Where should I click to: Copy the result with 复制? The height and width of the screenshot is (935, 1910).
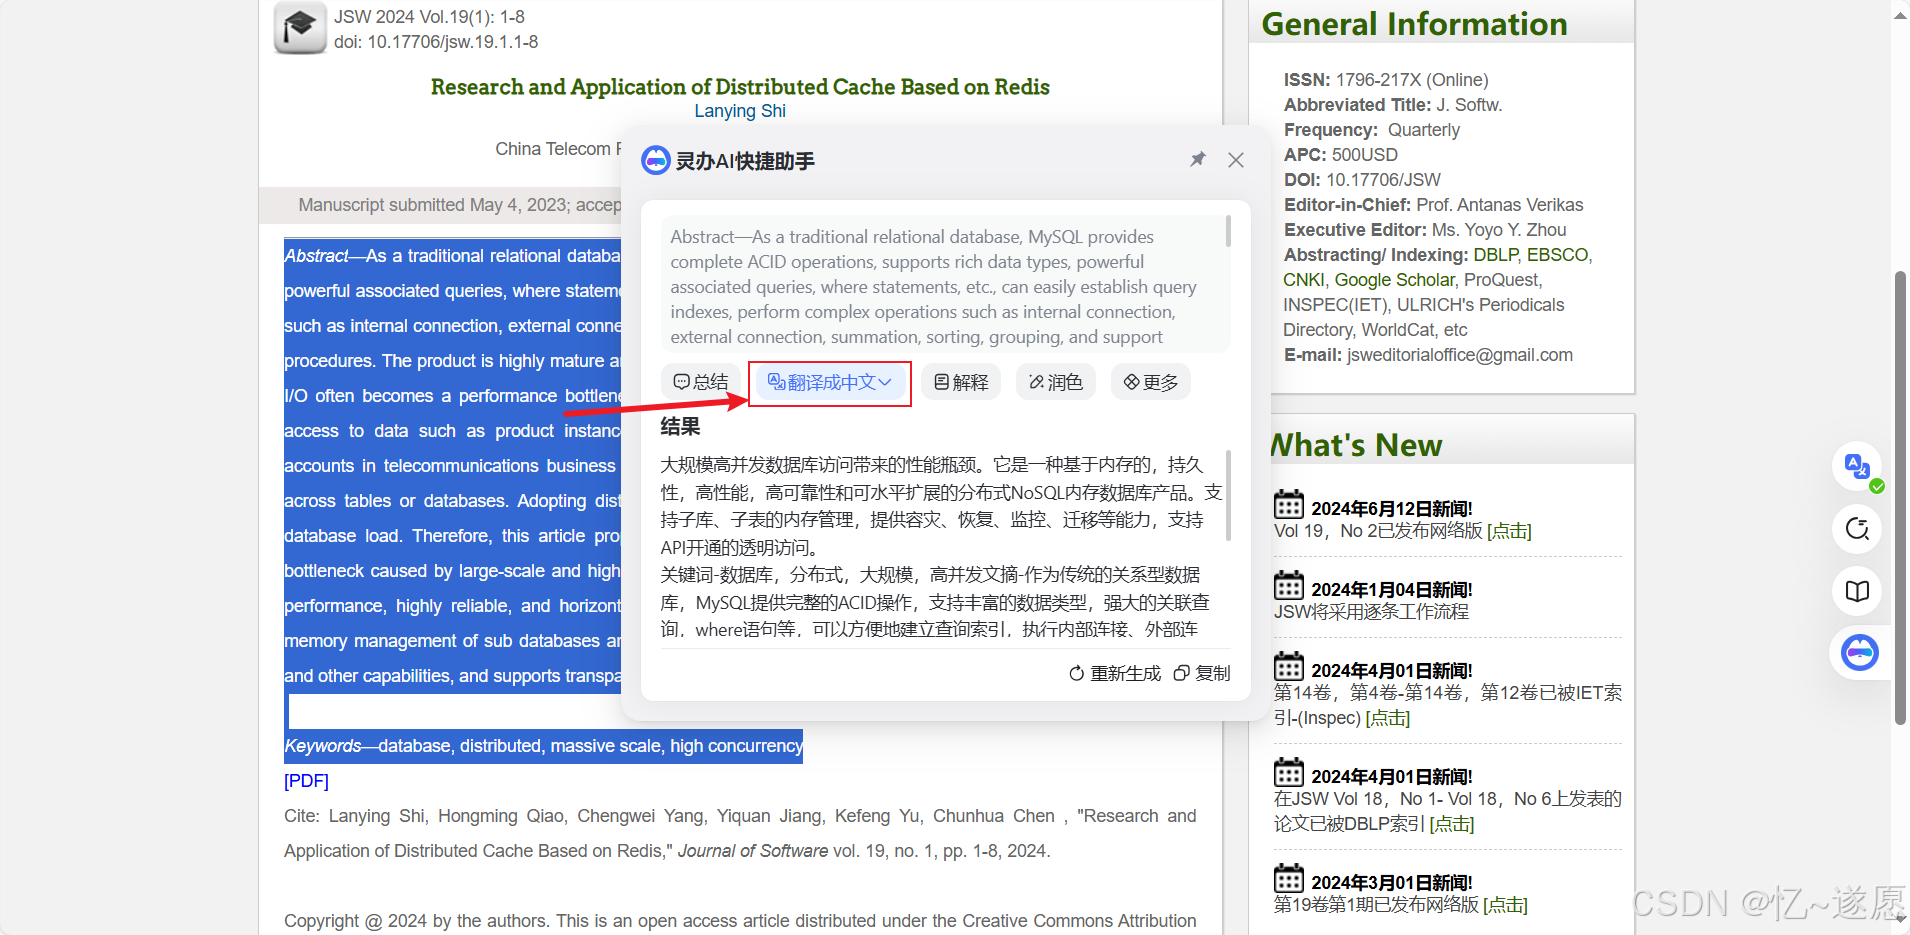[x=1202, y=673]
